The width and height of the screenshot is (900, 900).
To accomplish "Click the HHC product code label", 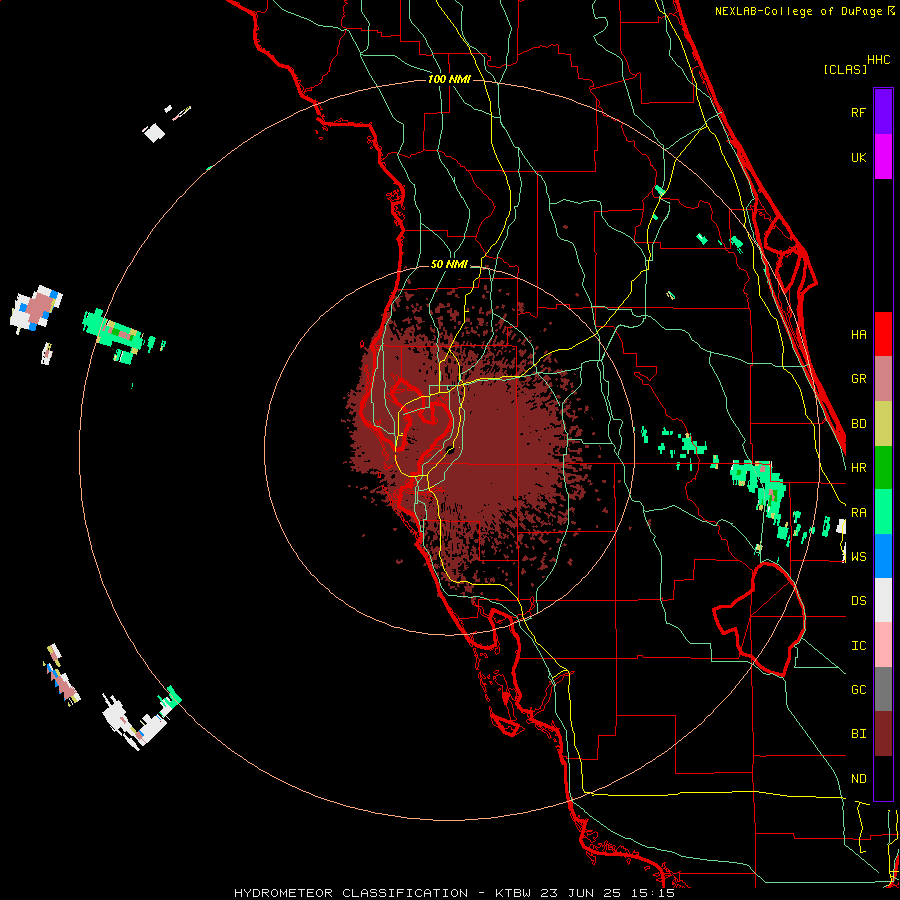I will point(879,60).
